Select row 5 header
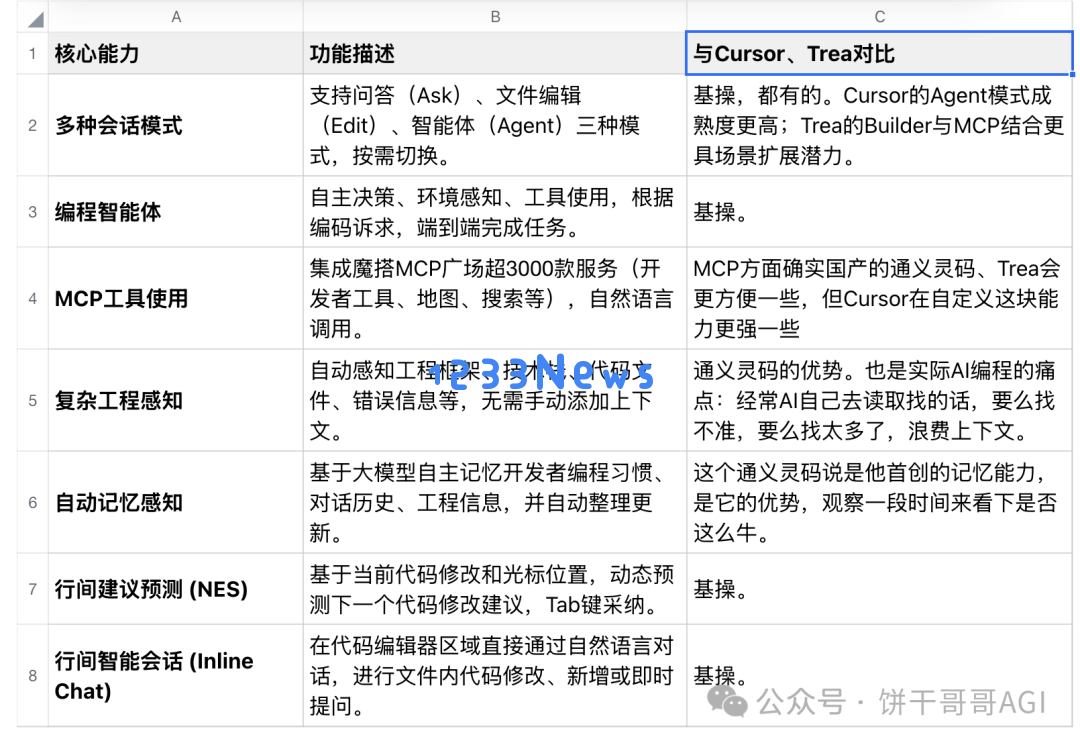 click(32, 401)
